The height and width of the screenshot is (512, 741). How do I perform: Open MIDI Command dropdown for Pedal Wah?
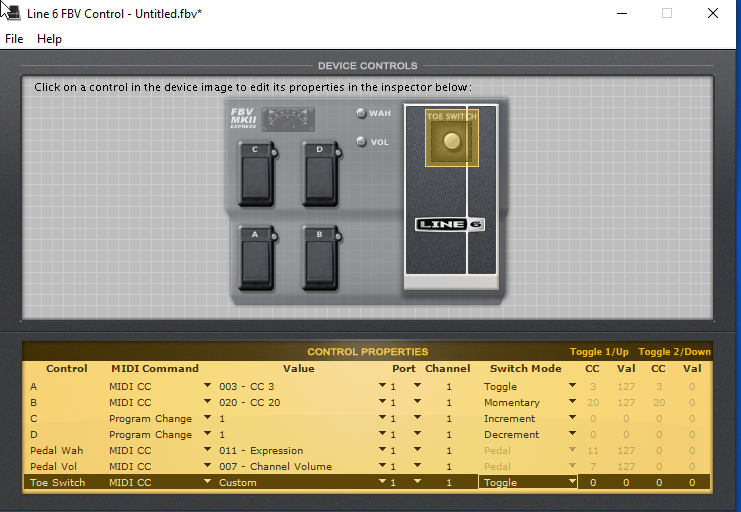tap(207, 450)
